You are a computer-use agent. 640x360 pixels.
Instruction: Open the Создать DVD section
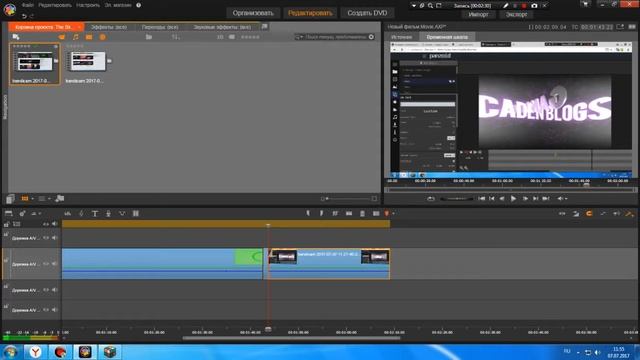367,13
